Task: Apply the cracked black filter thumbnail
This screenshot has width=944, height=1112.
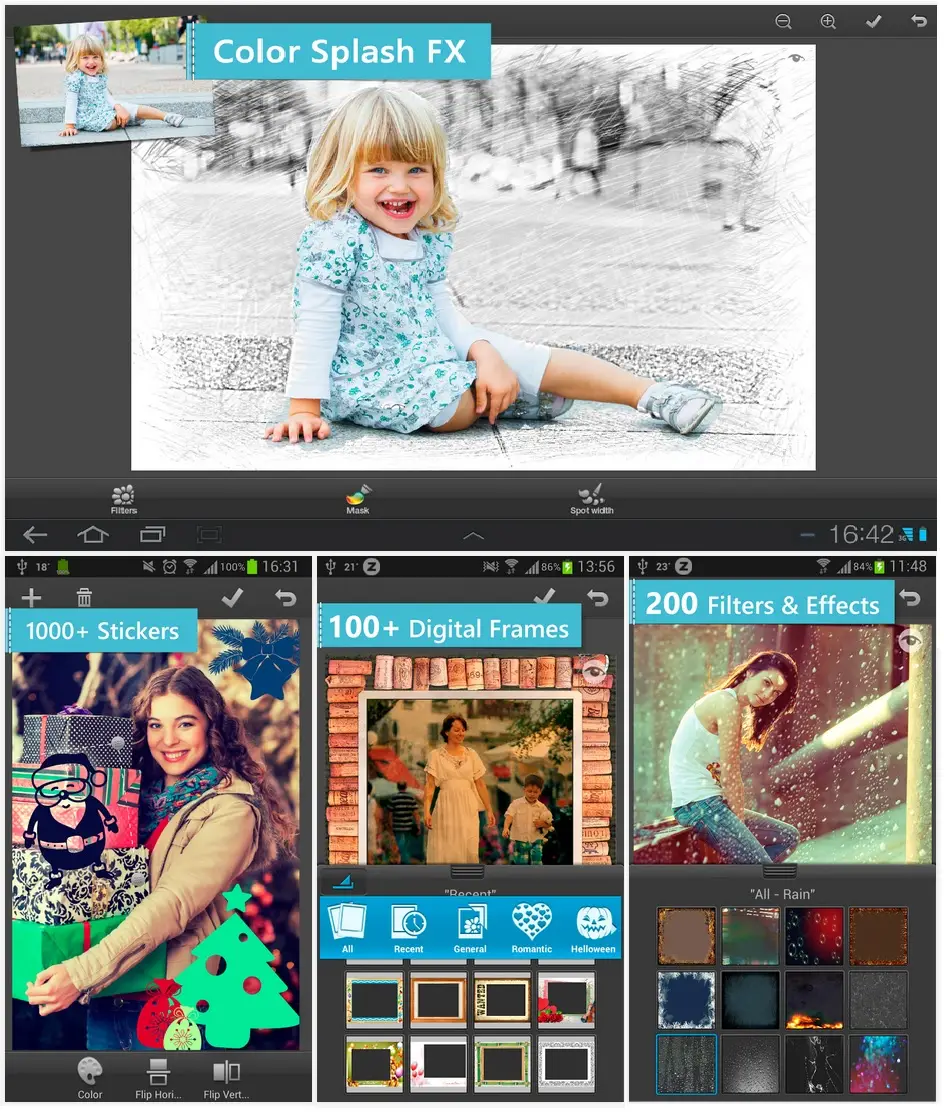Action: 814,1064
